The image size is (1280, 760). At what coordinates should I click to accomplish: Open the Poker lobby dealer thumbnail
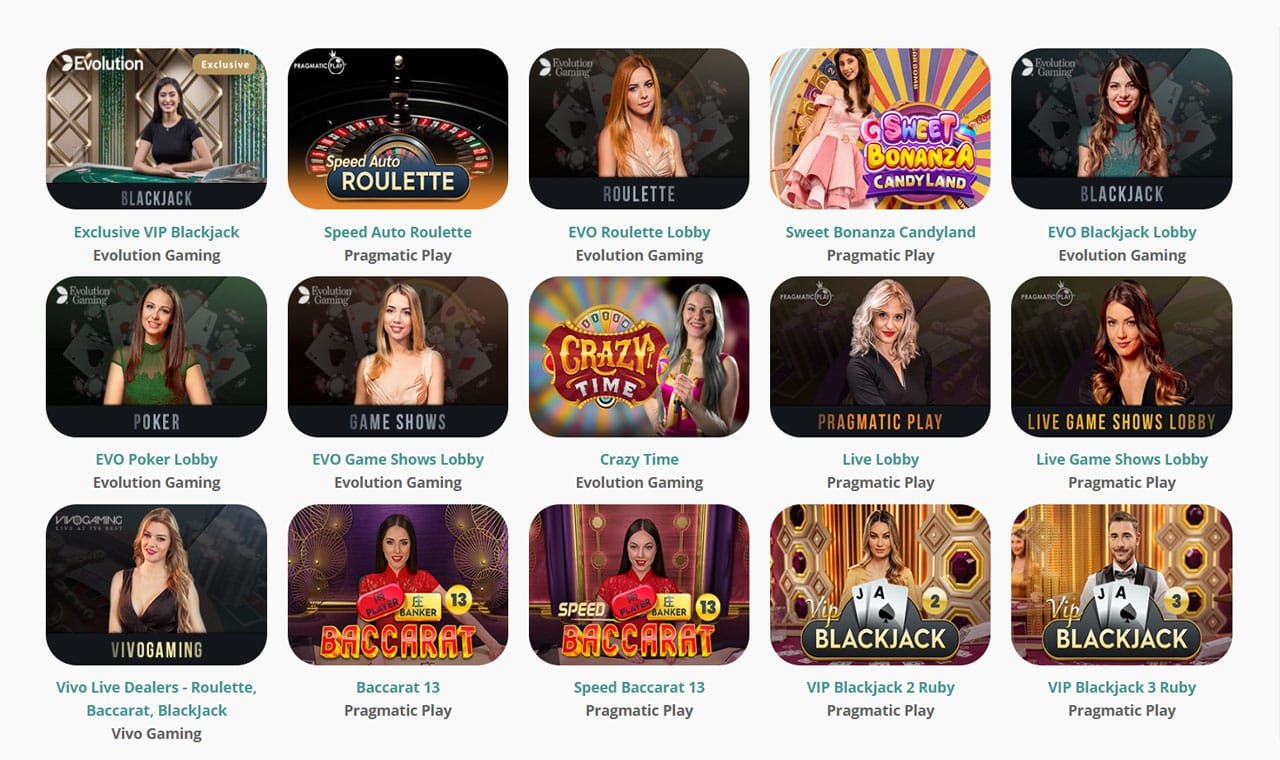156,357
